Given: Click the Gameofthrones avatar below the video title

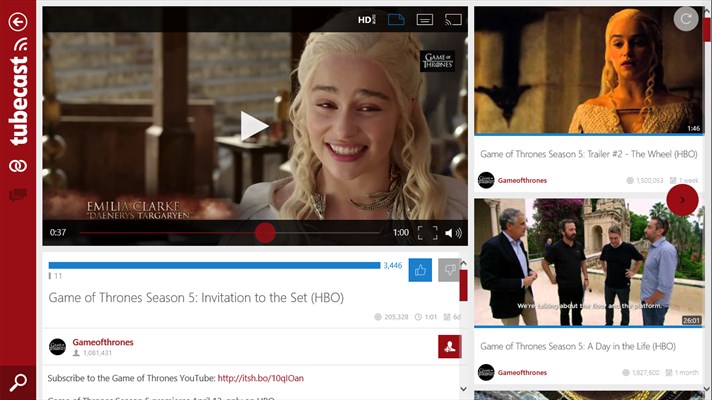Looking at the screenshot, I should pyautogui.click(x=57, y=347).
